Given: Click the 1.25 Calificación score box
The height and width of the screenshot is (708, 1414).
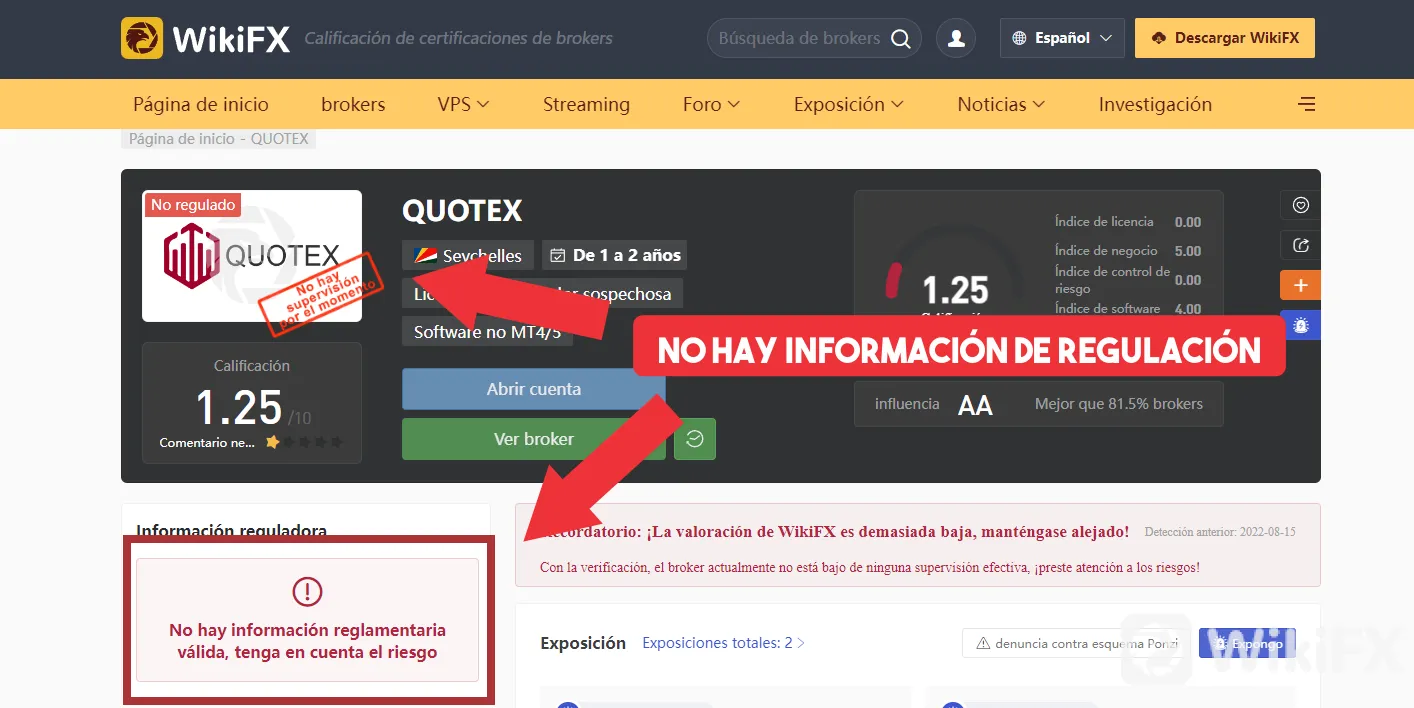Looking at the screenshot, I should pyautogui.click(x=252, y=403).
